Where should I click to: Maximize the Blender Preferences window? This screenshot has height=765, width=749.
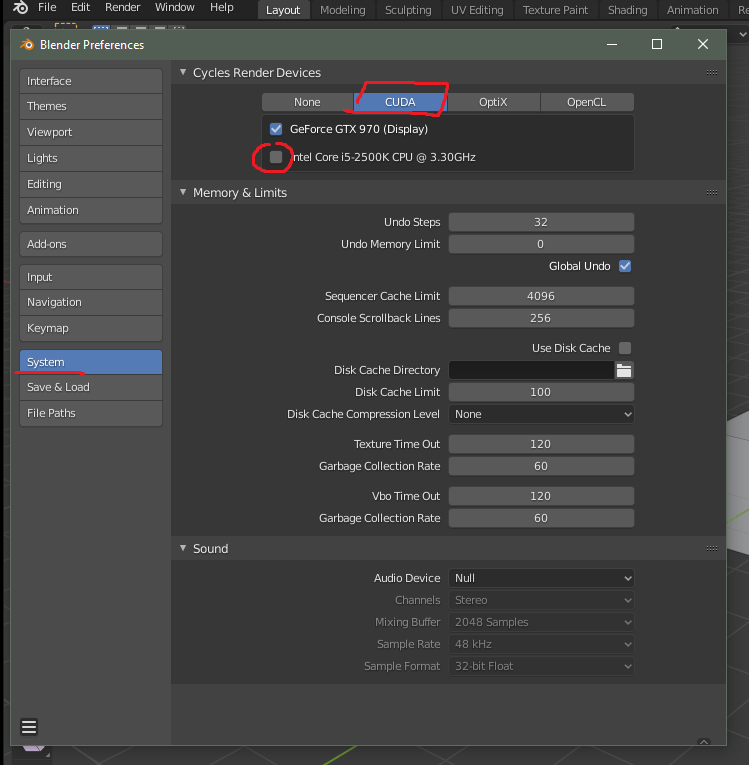(657, 44)
